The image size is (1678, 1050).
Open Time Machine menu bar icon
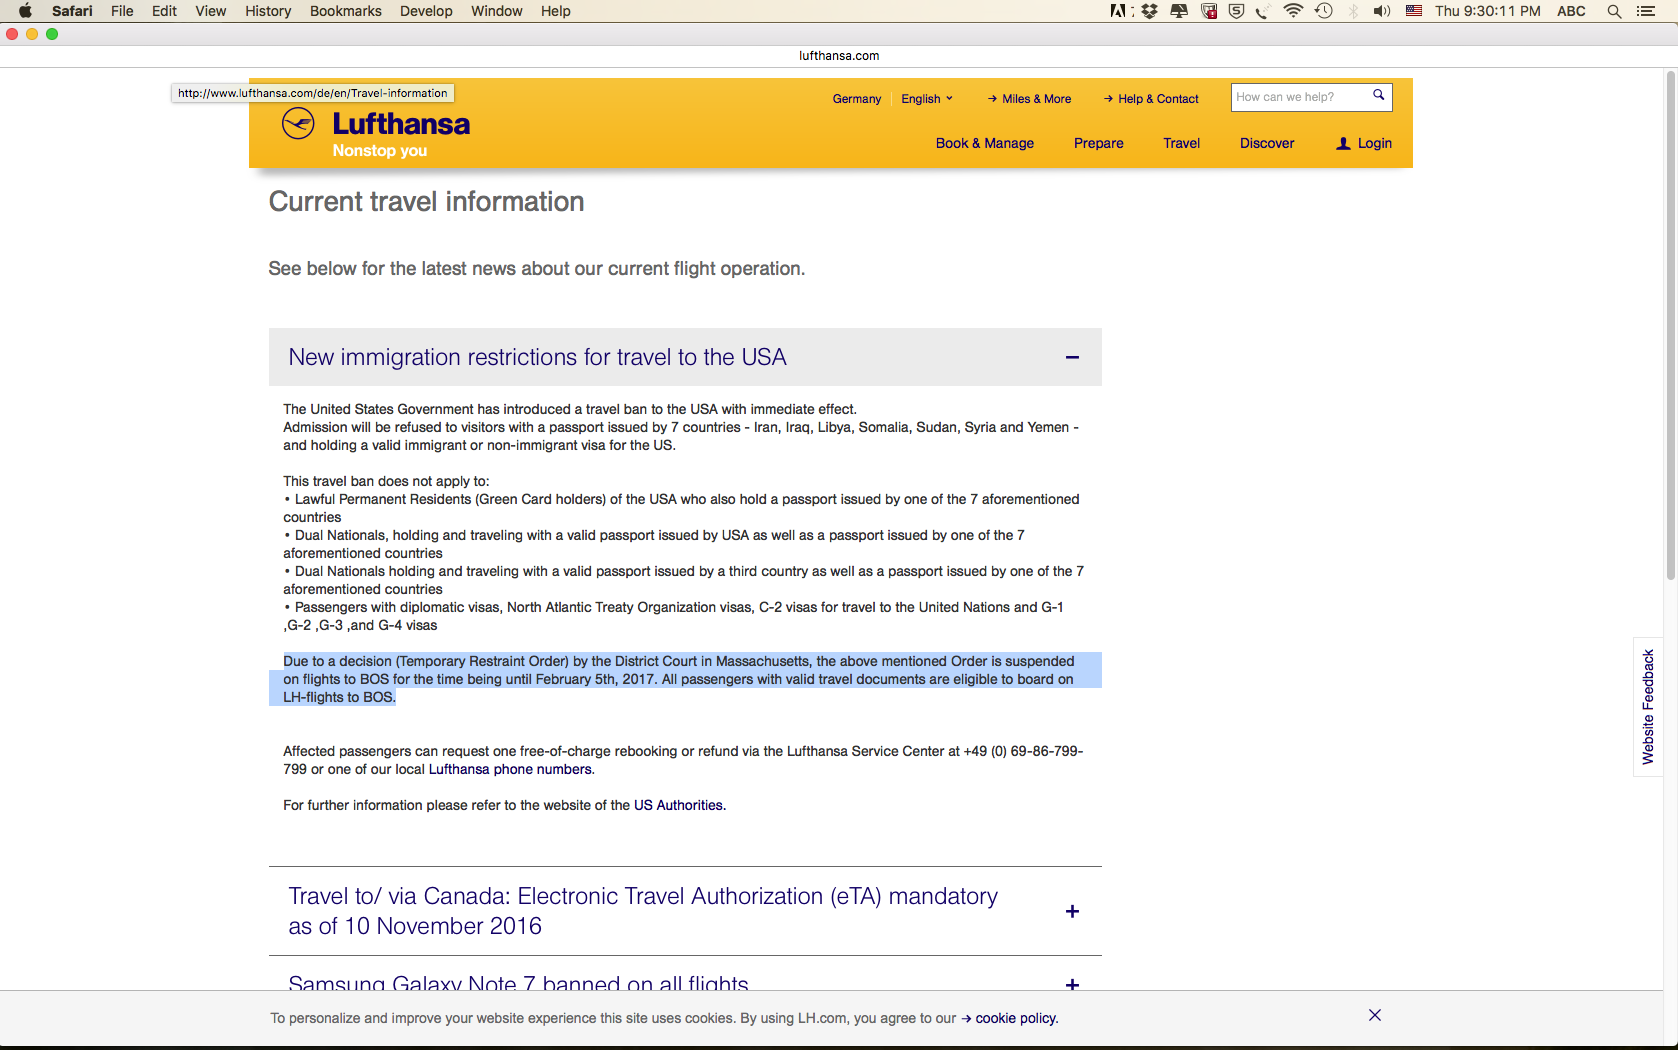[x=1324, y=11]
